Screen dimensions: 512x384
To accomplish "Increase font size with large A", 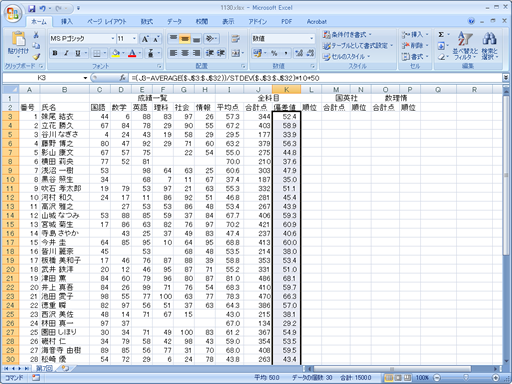I will [145, 39].
